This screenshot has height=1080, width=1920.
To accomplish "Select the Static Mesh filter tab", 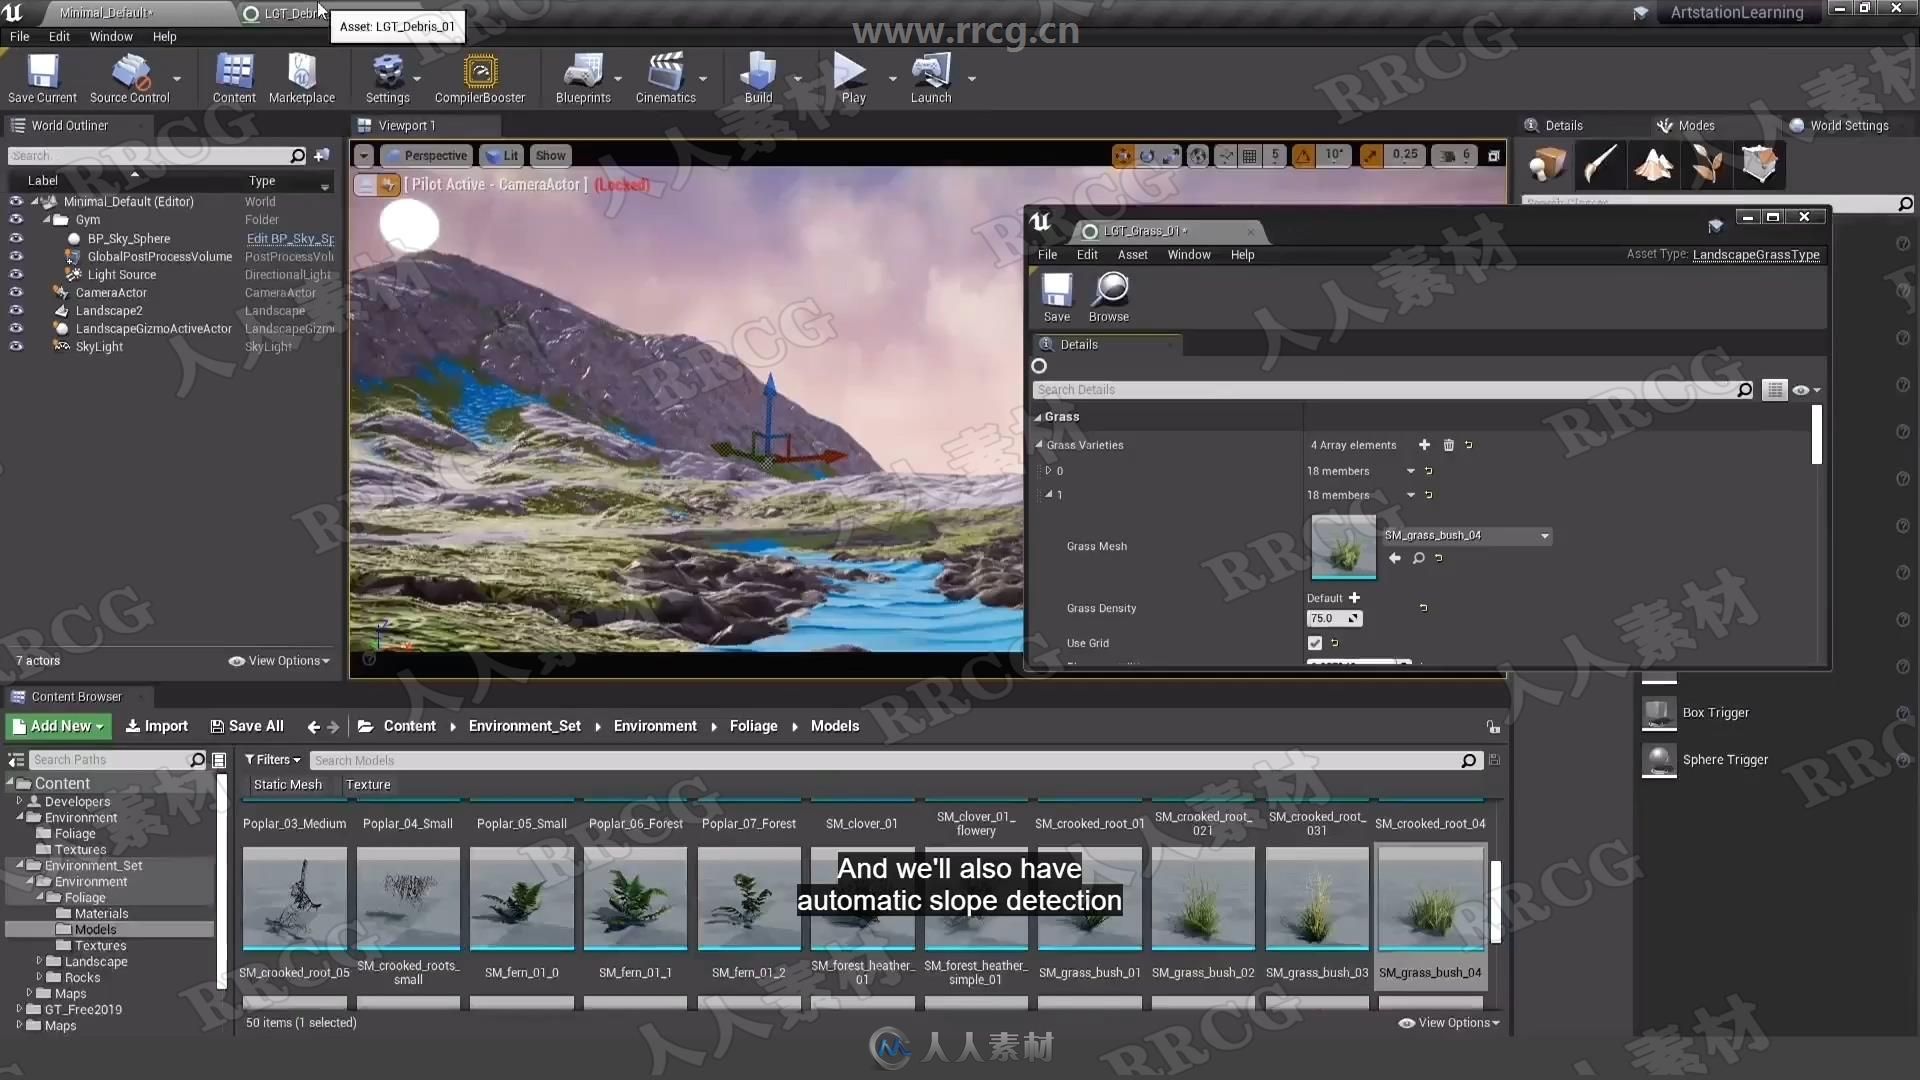I will click(x=285, y=783).
